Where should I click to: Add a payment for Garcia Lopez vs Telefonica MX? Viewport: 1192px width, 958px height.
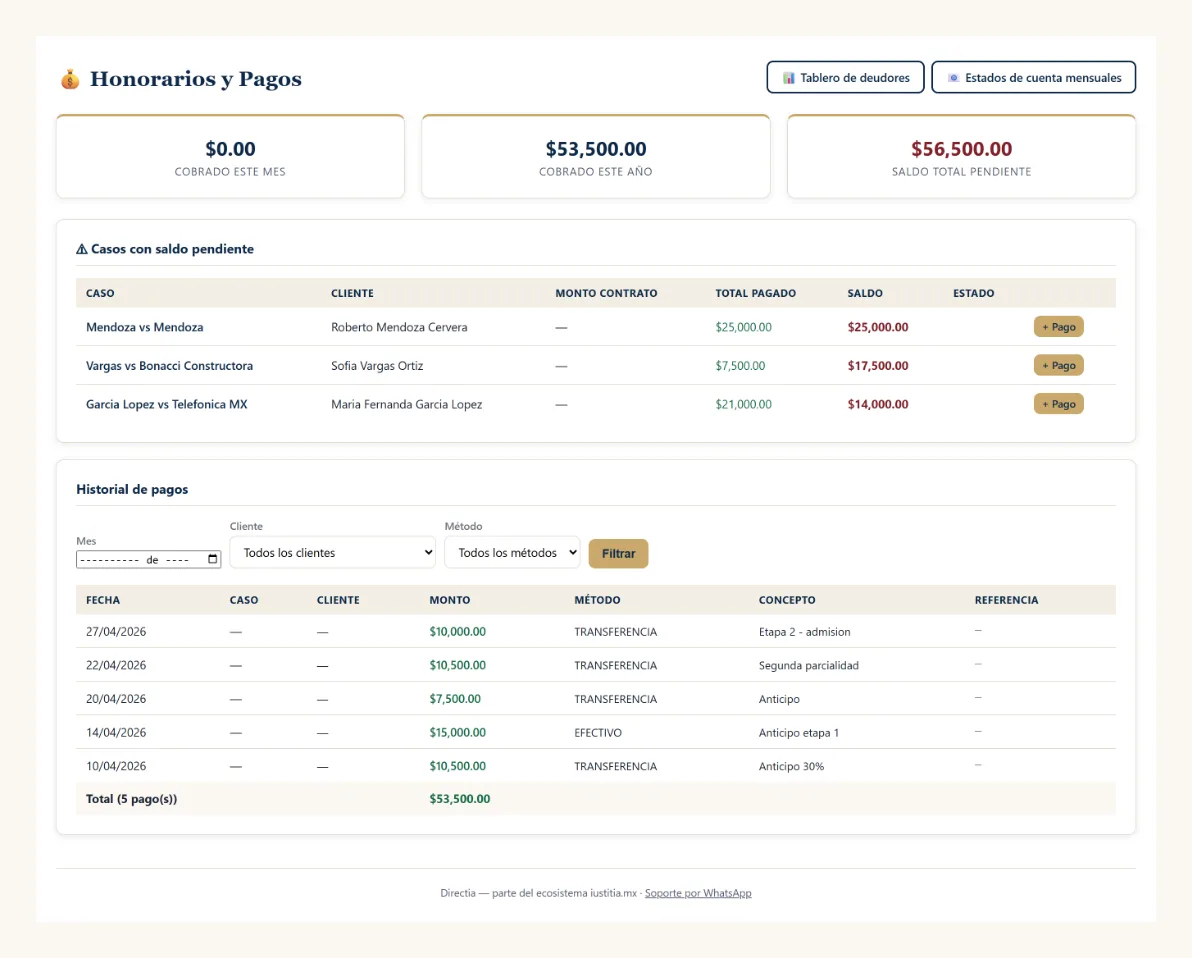(x=1058, y=404)
